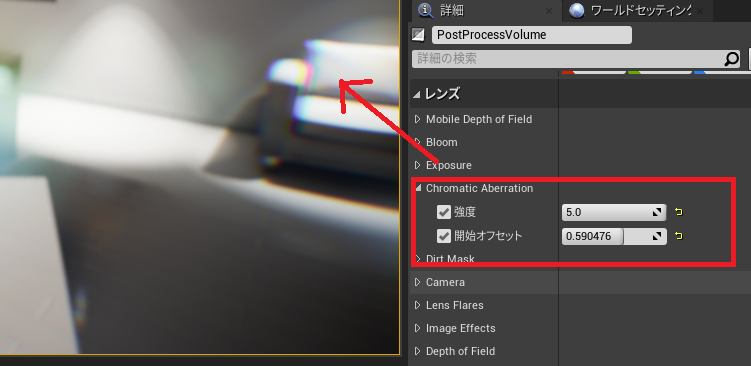Screen dimensions: 751x366
Task: Expand the Lens Flares section
Action: pos(417,305)
